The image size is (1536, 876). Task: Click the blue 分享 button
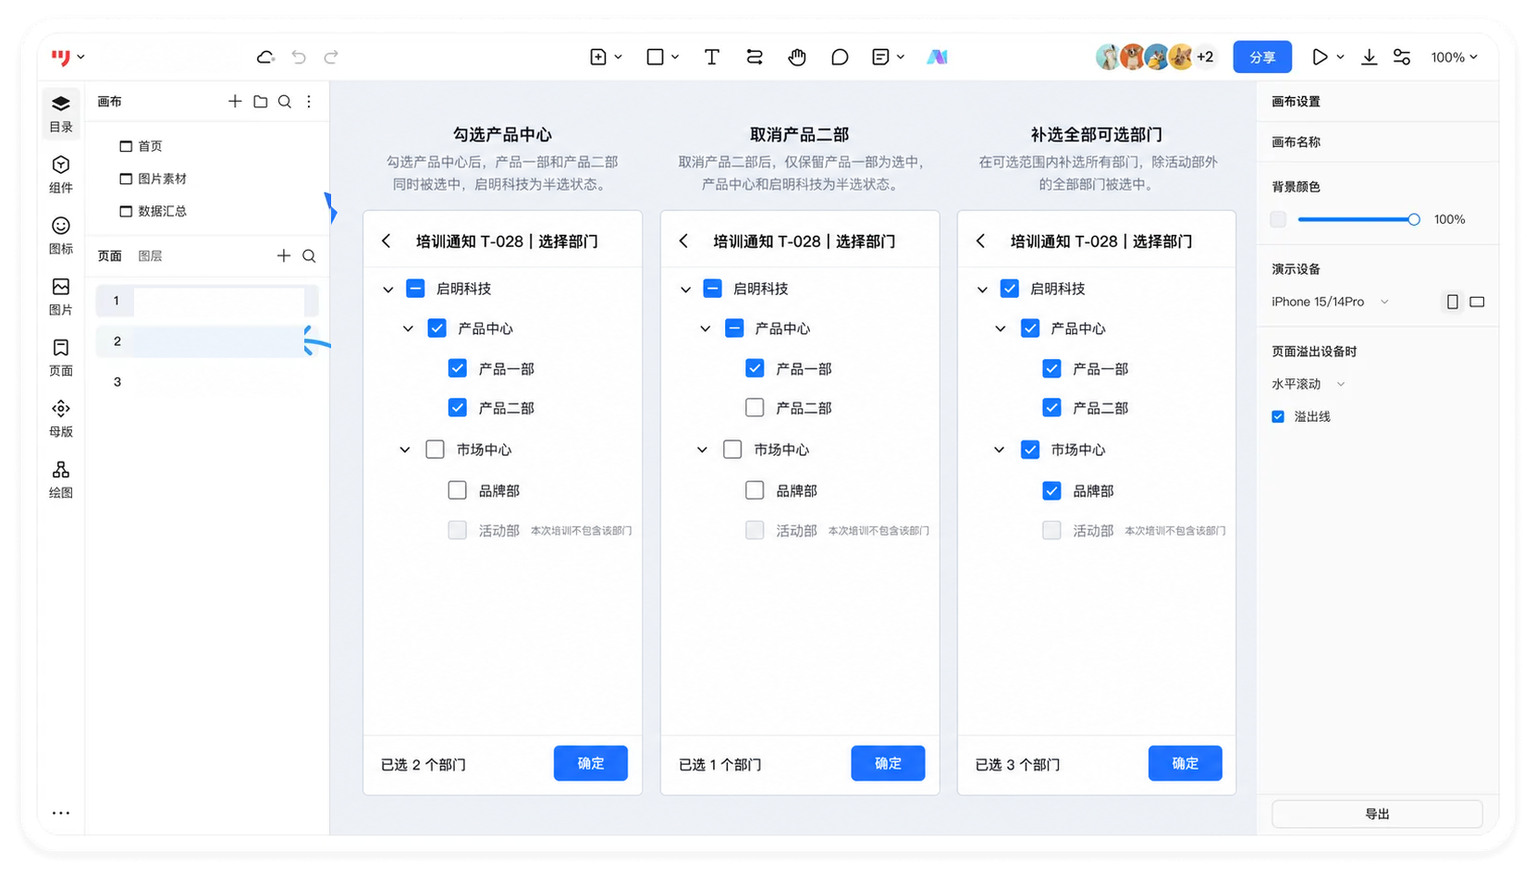click(x=1262, y=57)
